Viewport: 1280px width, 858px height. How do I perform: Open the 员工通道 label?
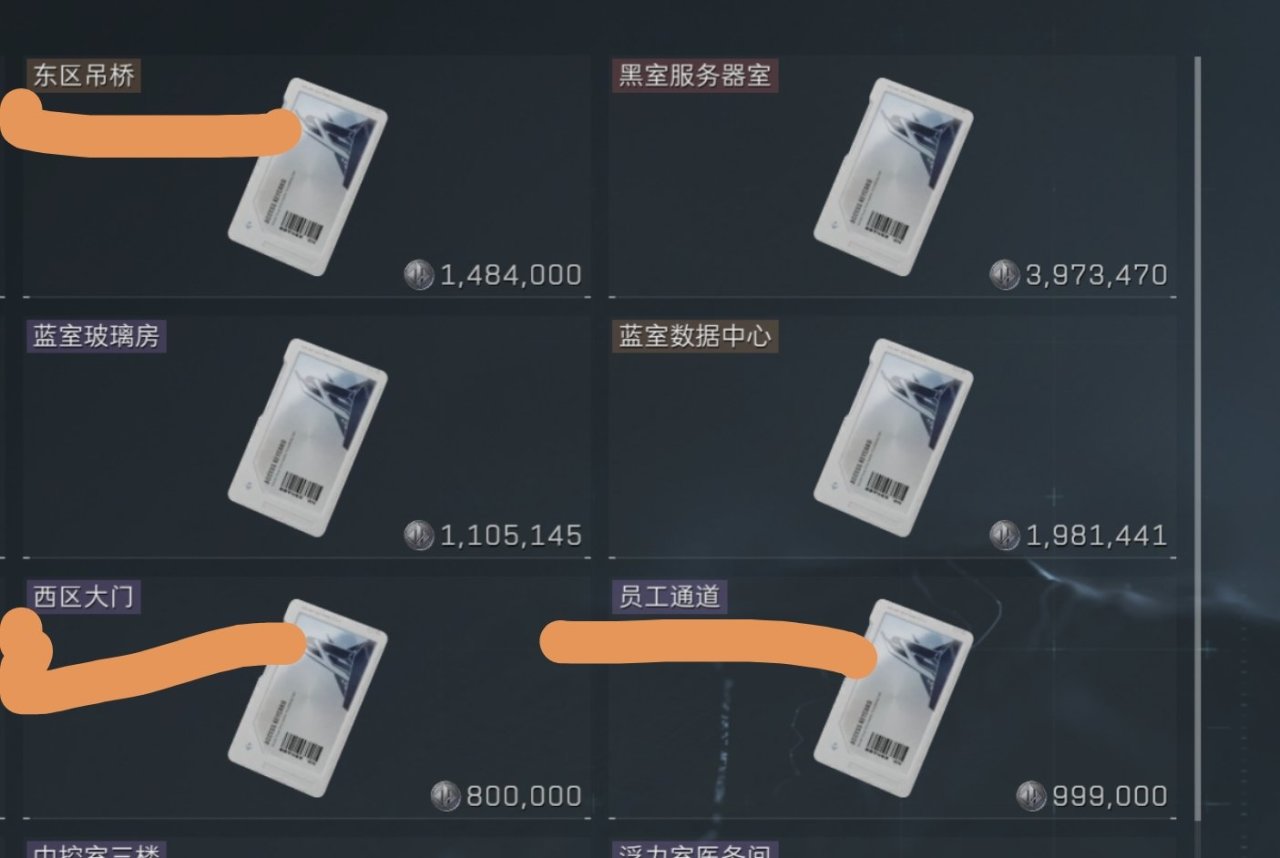(670, 597)
